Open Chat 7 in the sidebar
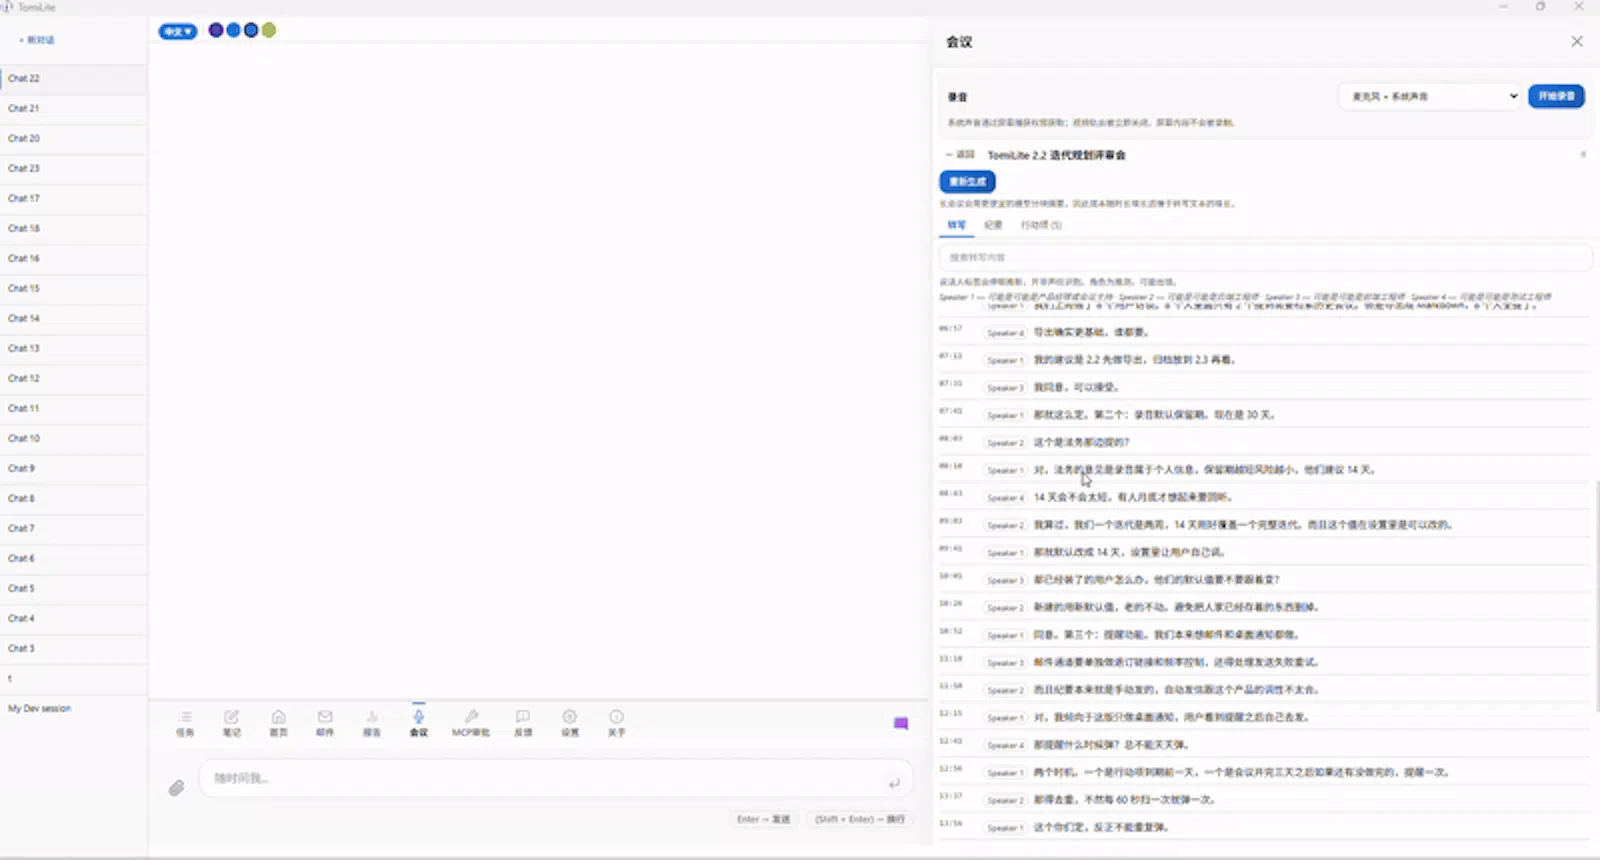Viewport: 1600px width, 860px height. (74, 528)
